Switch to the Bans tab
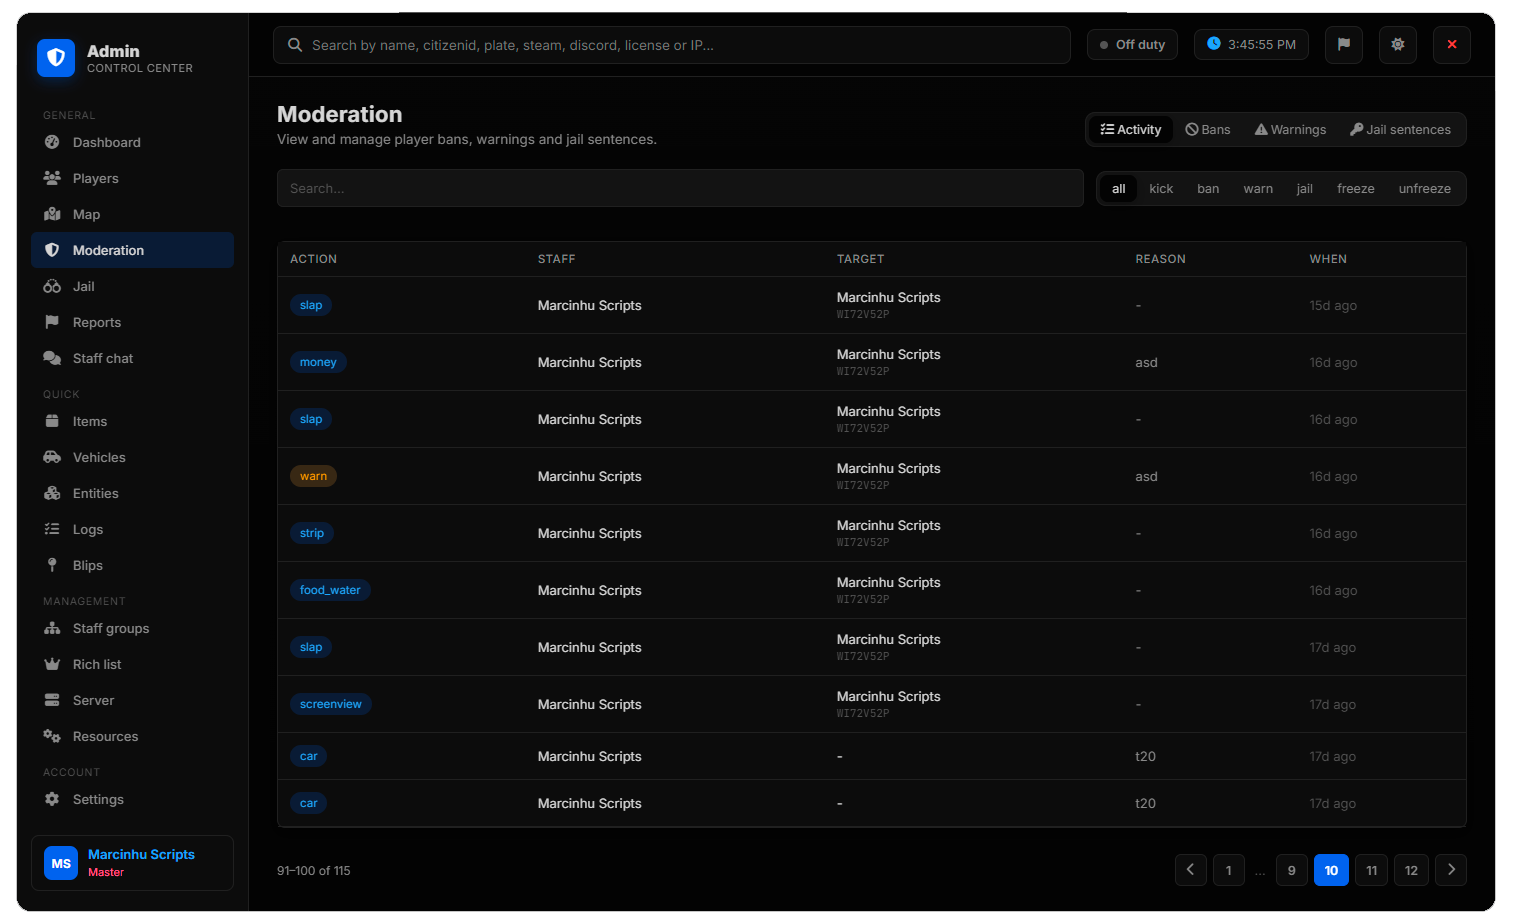1513x921 pixels. 1208,129
